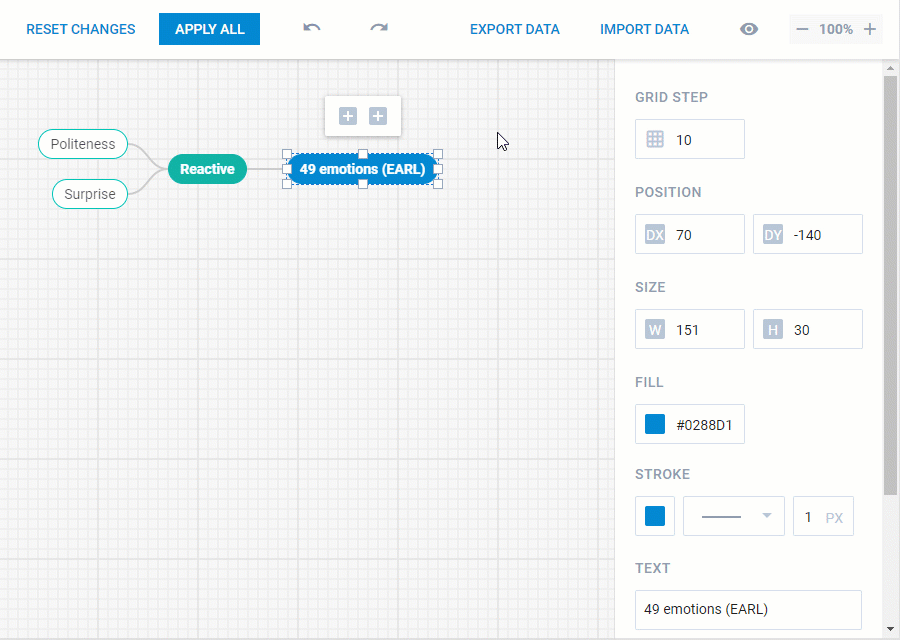900x640 pixels.
Task: Select the Surprise node
Action: click(90, 194)
